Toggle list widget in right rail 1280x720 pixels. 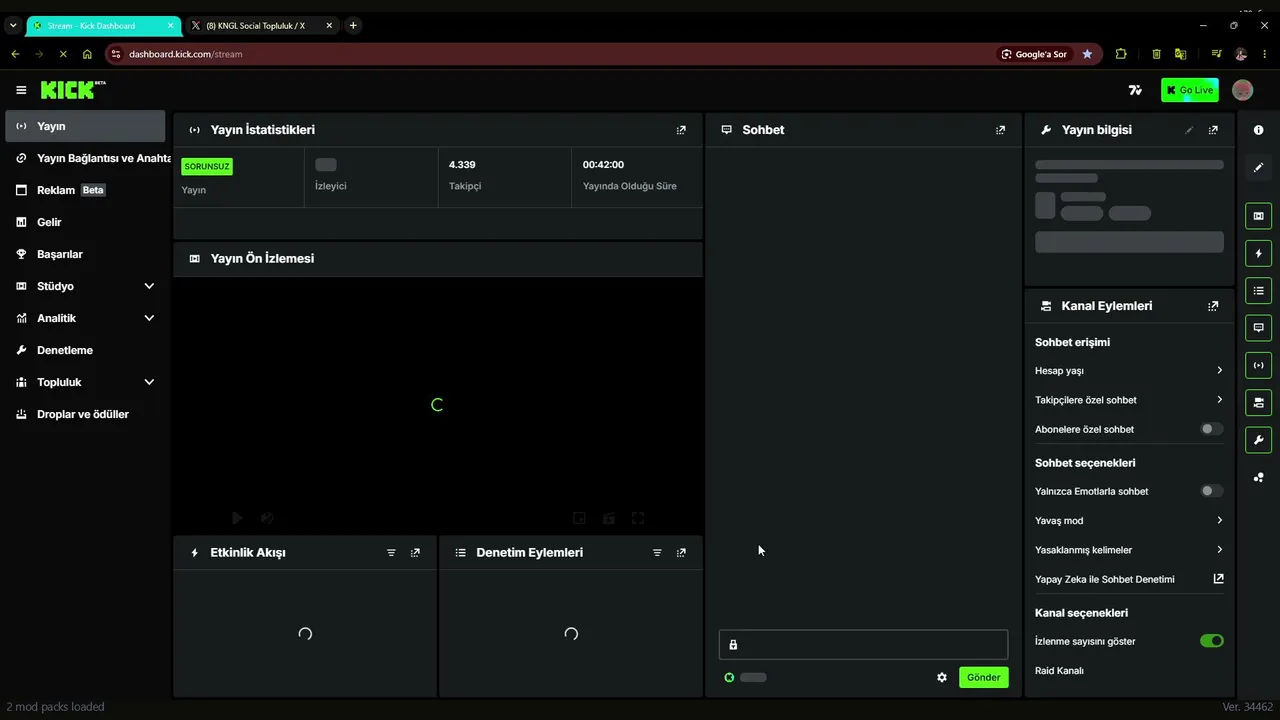tap(1258, 290)
